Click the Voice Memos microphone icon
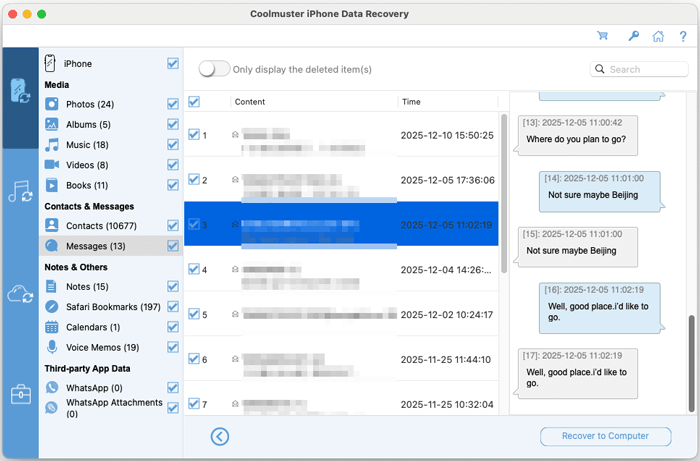 (x=52, y=347)
